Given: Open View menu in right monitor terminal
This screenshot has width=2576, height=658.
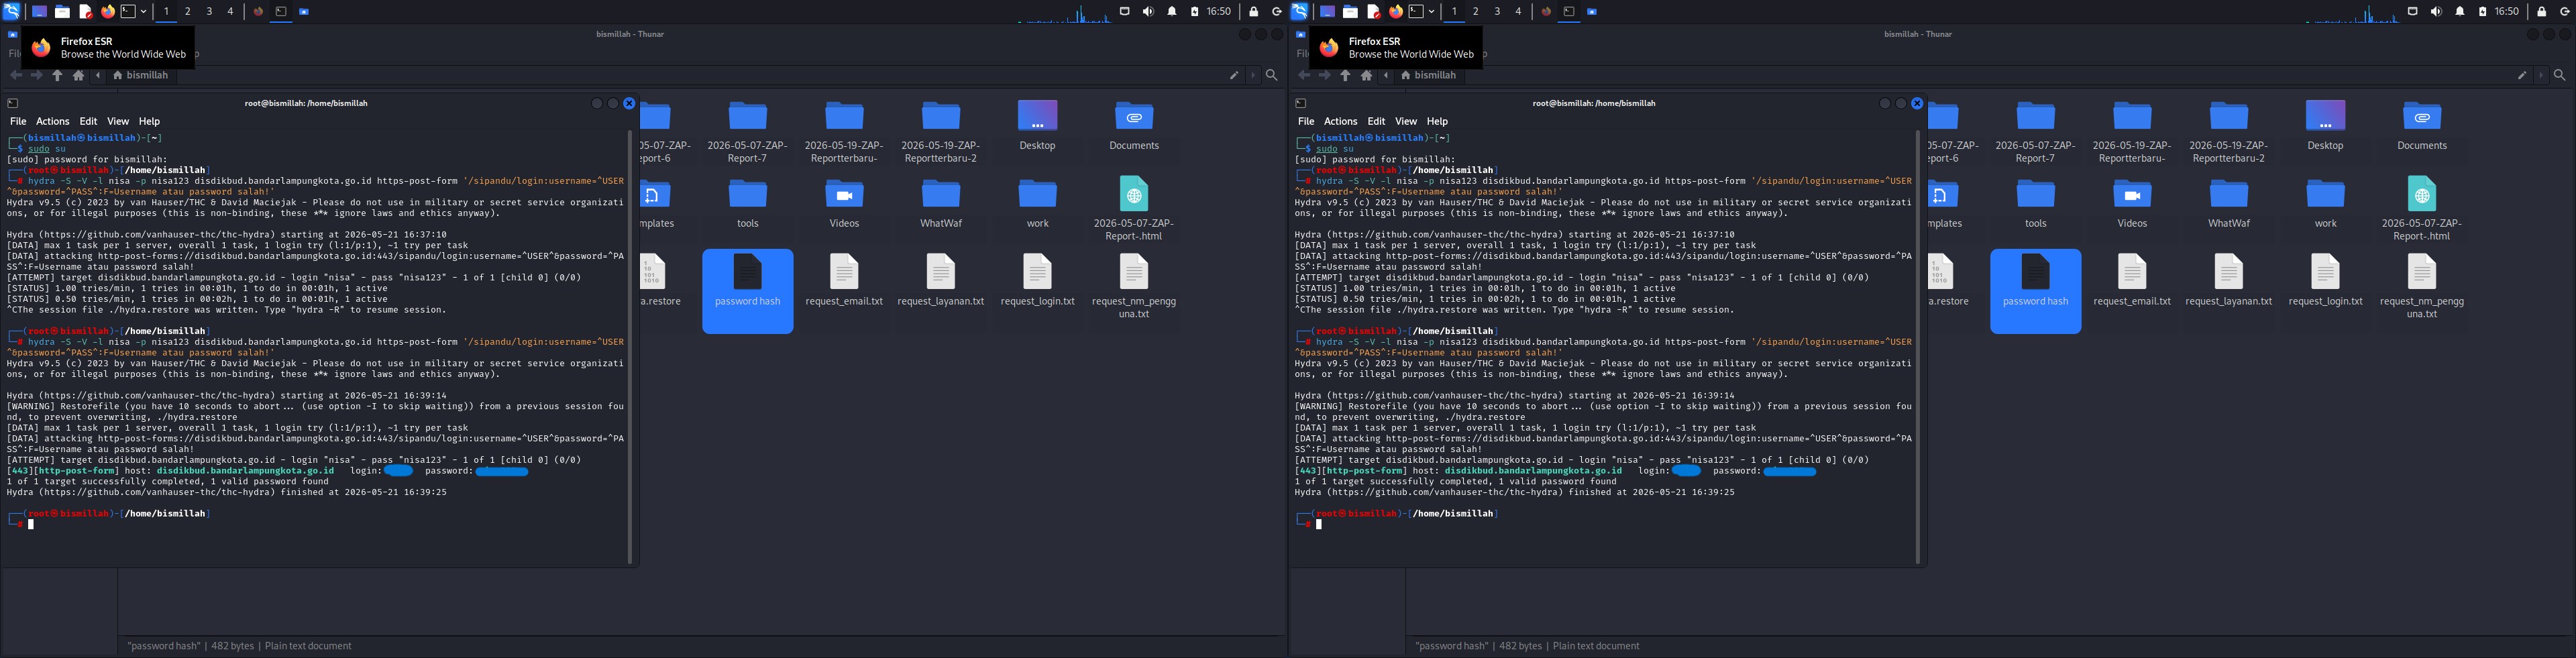Looking at the screenshot, I should click(1406, 121).
